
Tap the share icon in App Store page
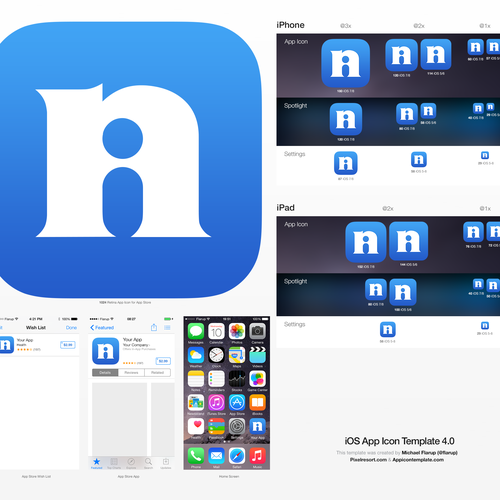click(154, 327)
